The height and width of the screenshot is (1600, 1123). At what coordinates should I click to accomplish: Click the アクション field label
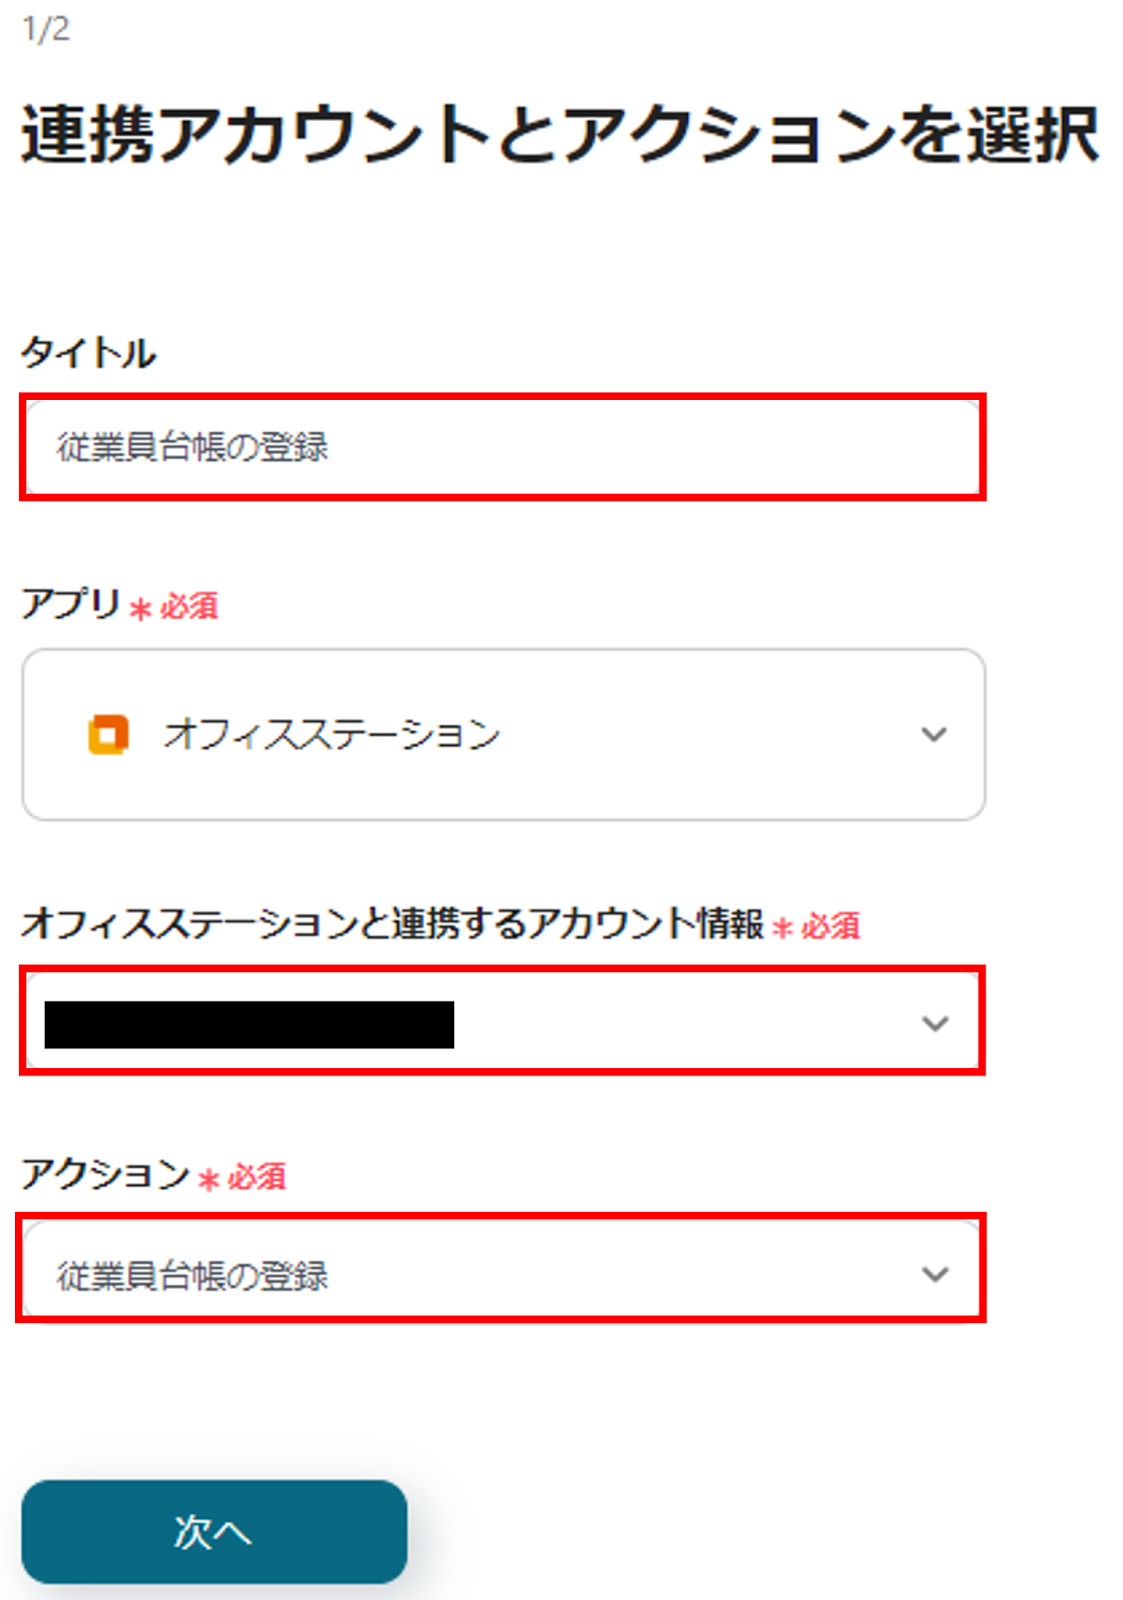[x=105, y=1173]
